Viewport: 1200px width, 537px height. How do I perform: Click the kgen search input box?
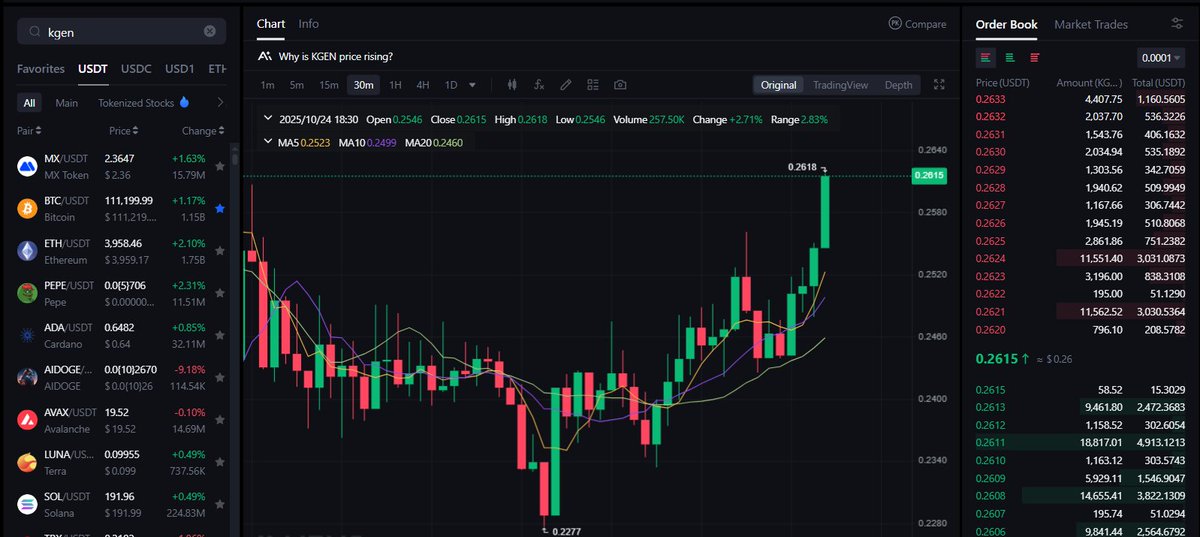(x=122, y=31)
